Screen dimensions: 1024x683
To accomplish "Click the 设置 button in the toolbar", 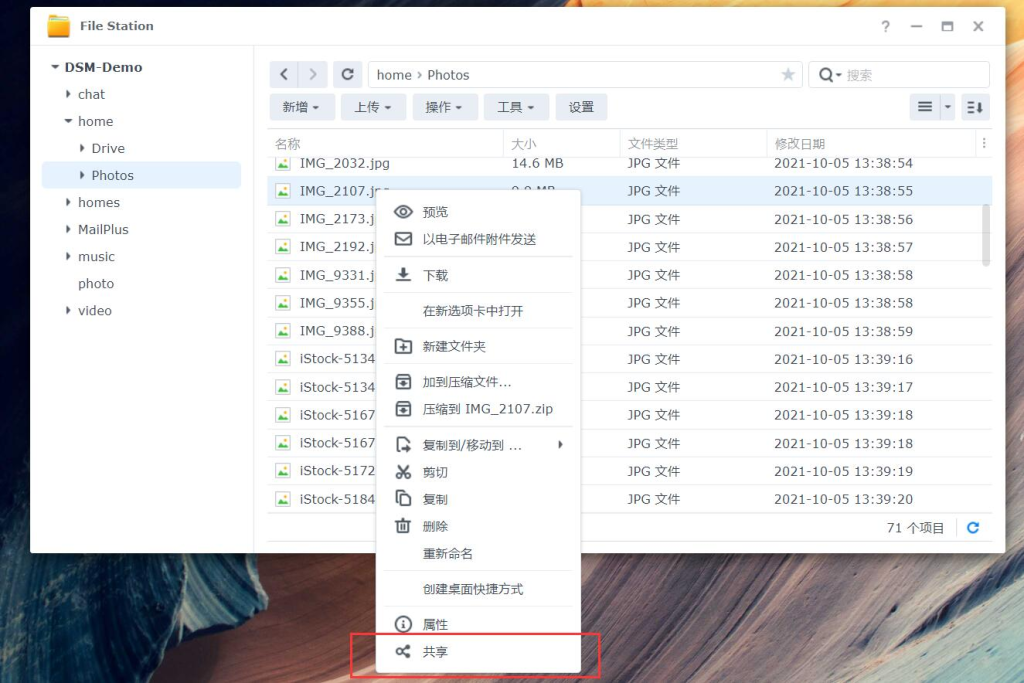I will click(x=581, y=107).
